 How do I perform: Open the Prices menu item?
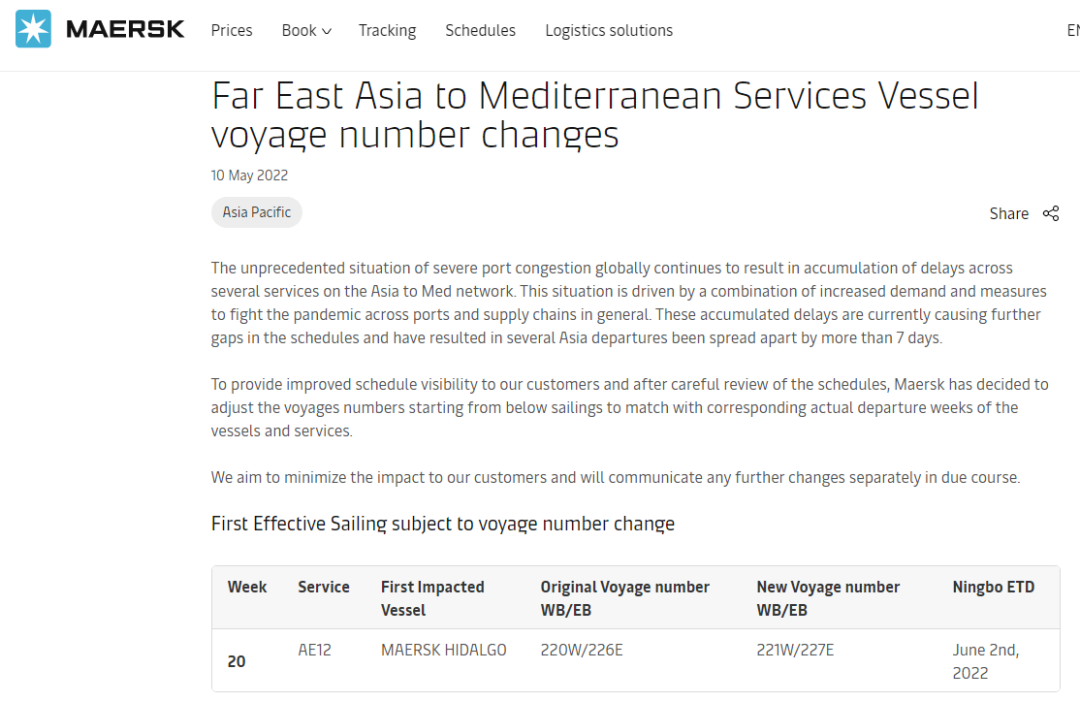pos(231,31)
